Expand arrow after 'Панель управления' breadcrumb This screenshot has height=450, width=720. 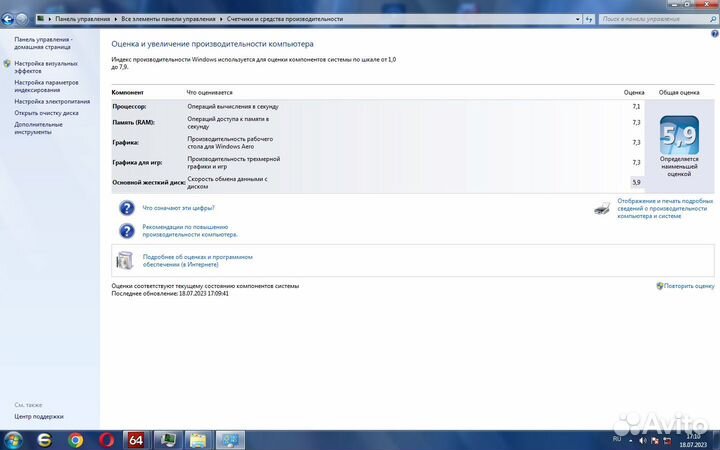(x=116, y=19)
